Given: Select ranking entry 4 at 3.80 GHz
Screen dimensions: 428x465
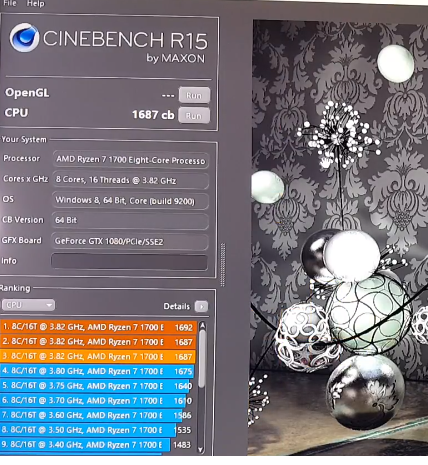Looking at the screenshot, I should (x=97, y=371).
